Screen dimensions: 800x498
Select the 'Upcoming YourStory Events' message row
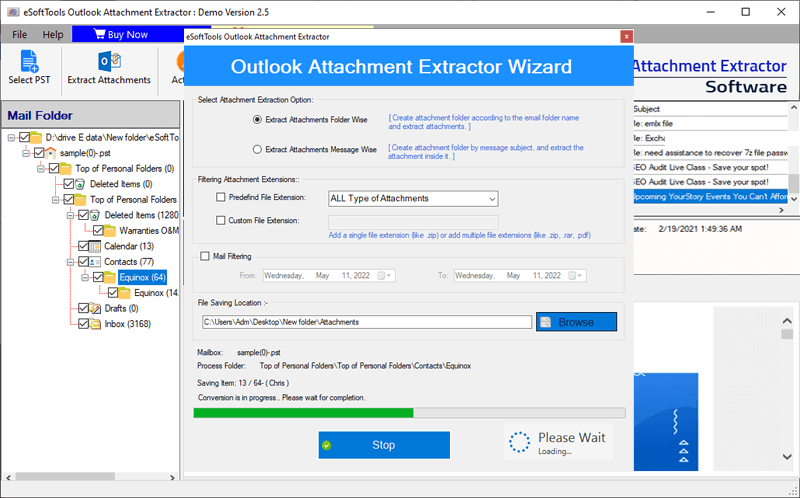710,196
